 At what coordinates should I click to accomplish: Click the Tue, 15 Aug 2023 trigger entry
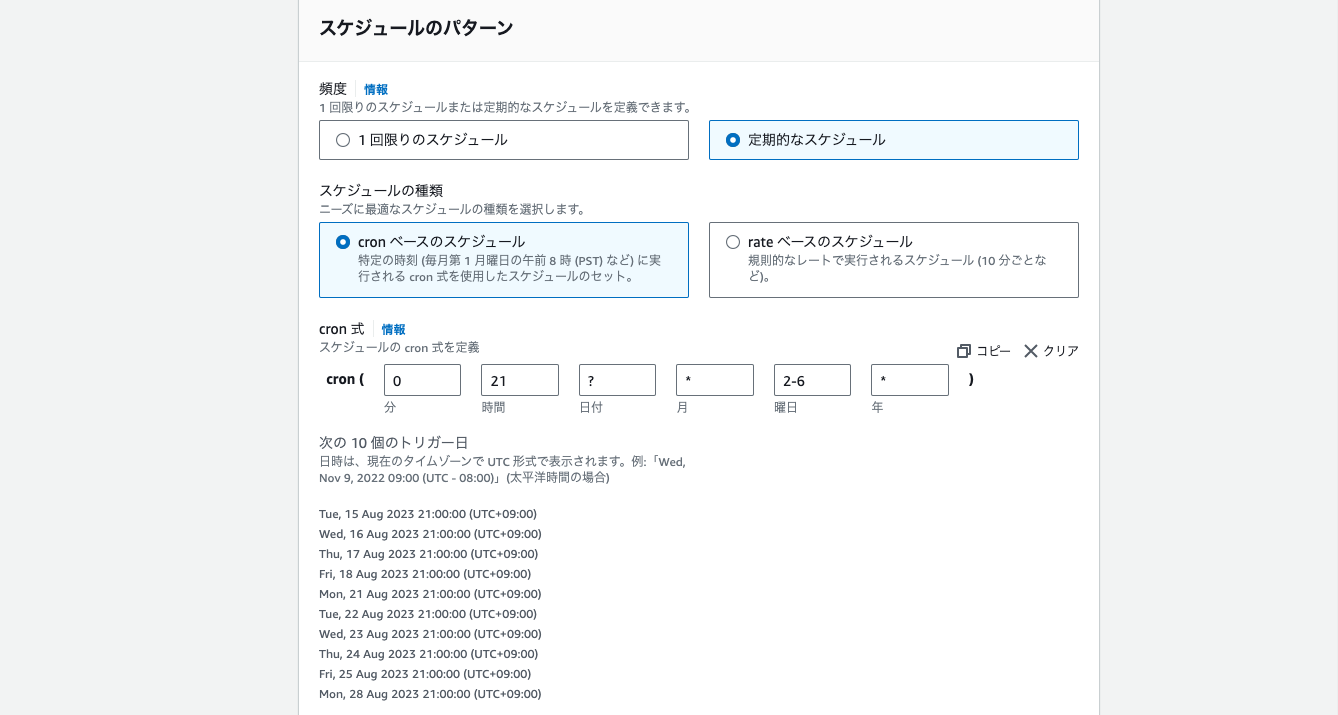coord(428,514)
